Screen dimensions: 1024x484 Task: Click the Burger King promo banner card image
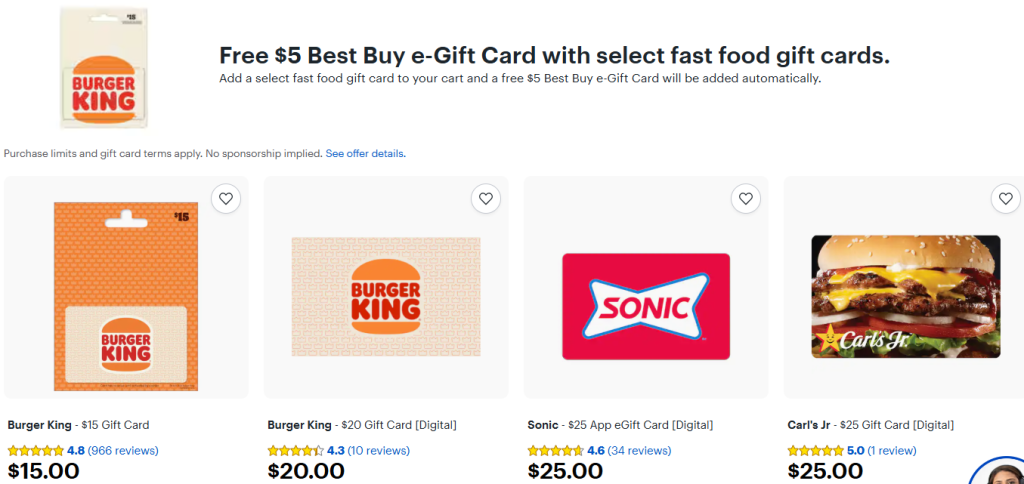point(103,67)
